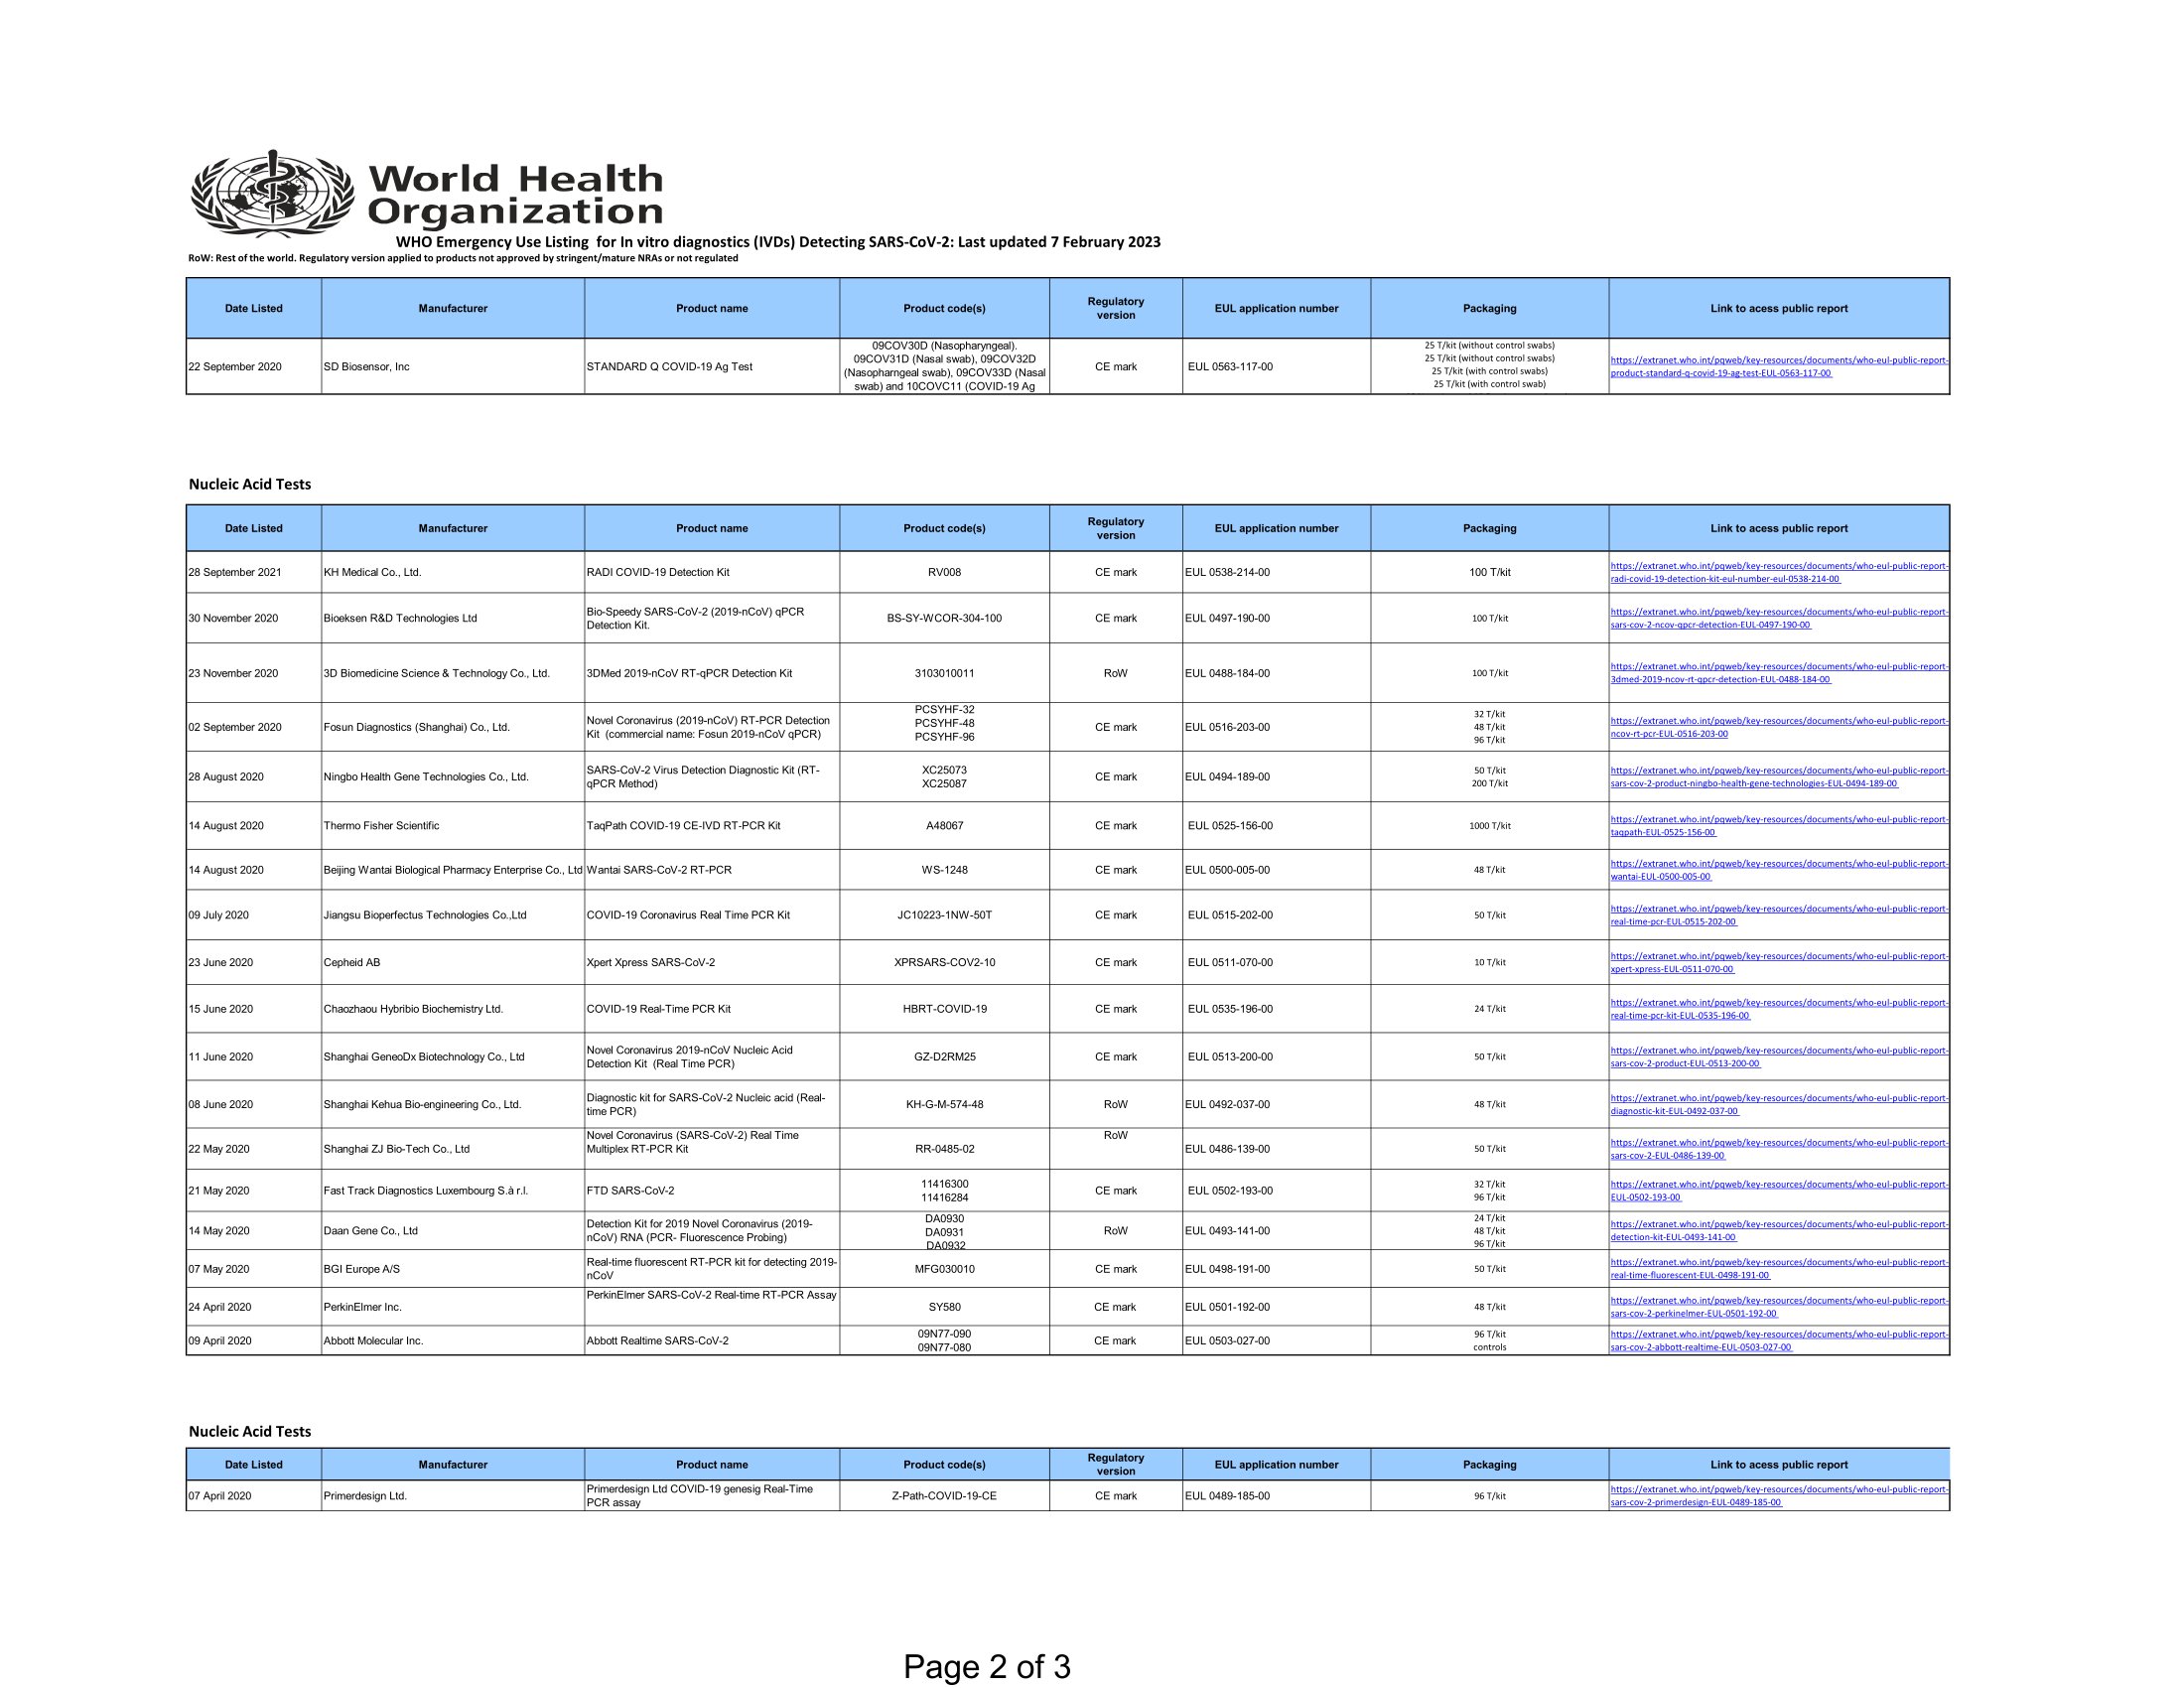Open the Bioeksen EUL-0497-190-00 report link
Screen dimensions: 2184x1688
pyautogui.click(x=1779, y=618)
